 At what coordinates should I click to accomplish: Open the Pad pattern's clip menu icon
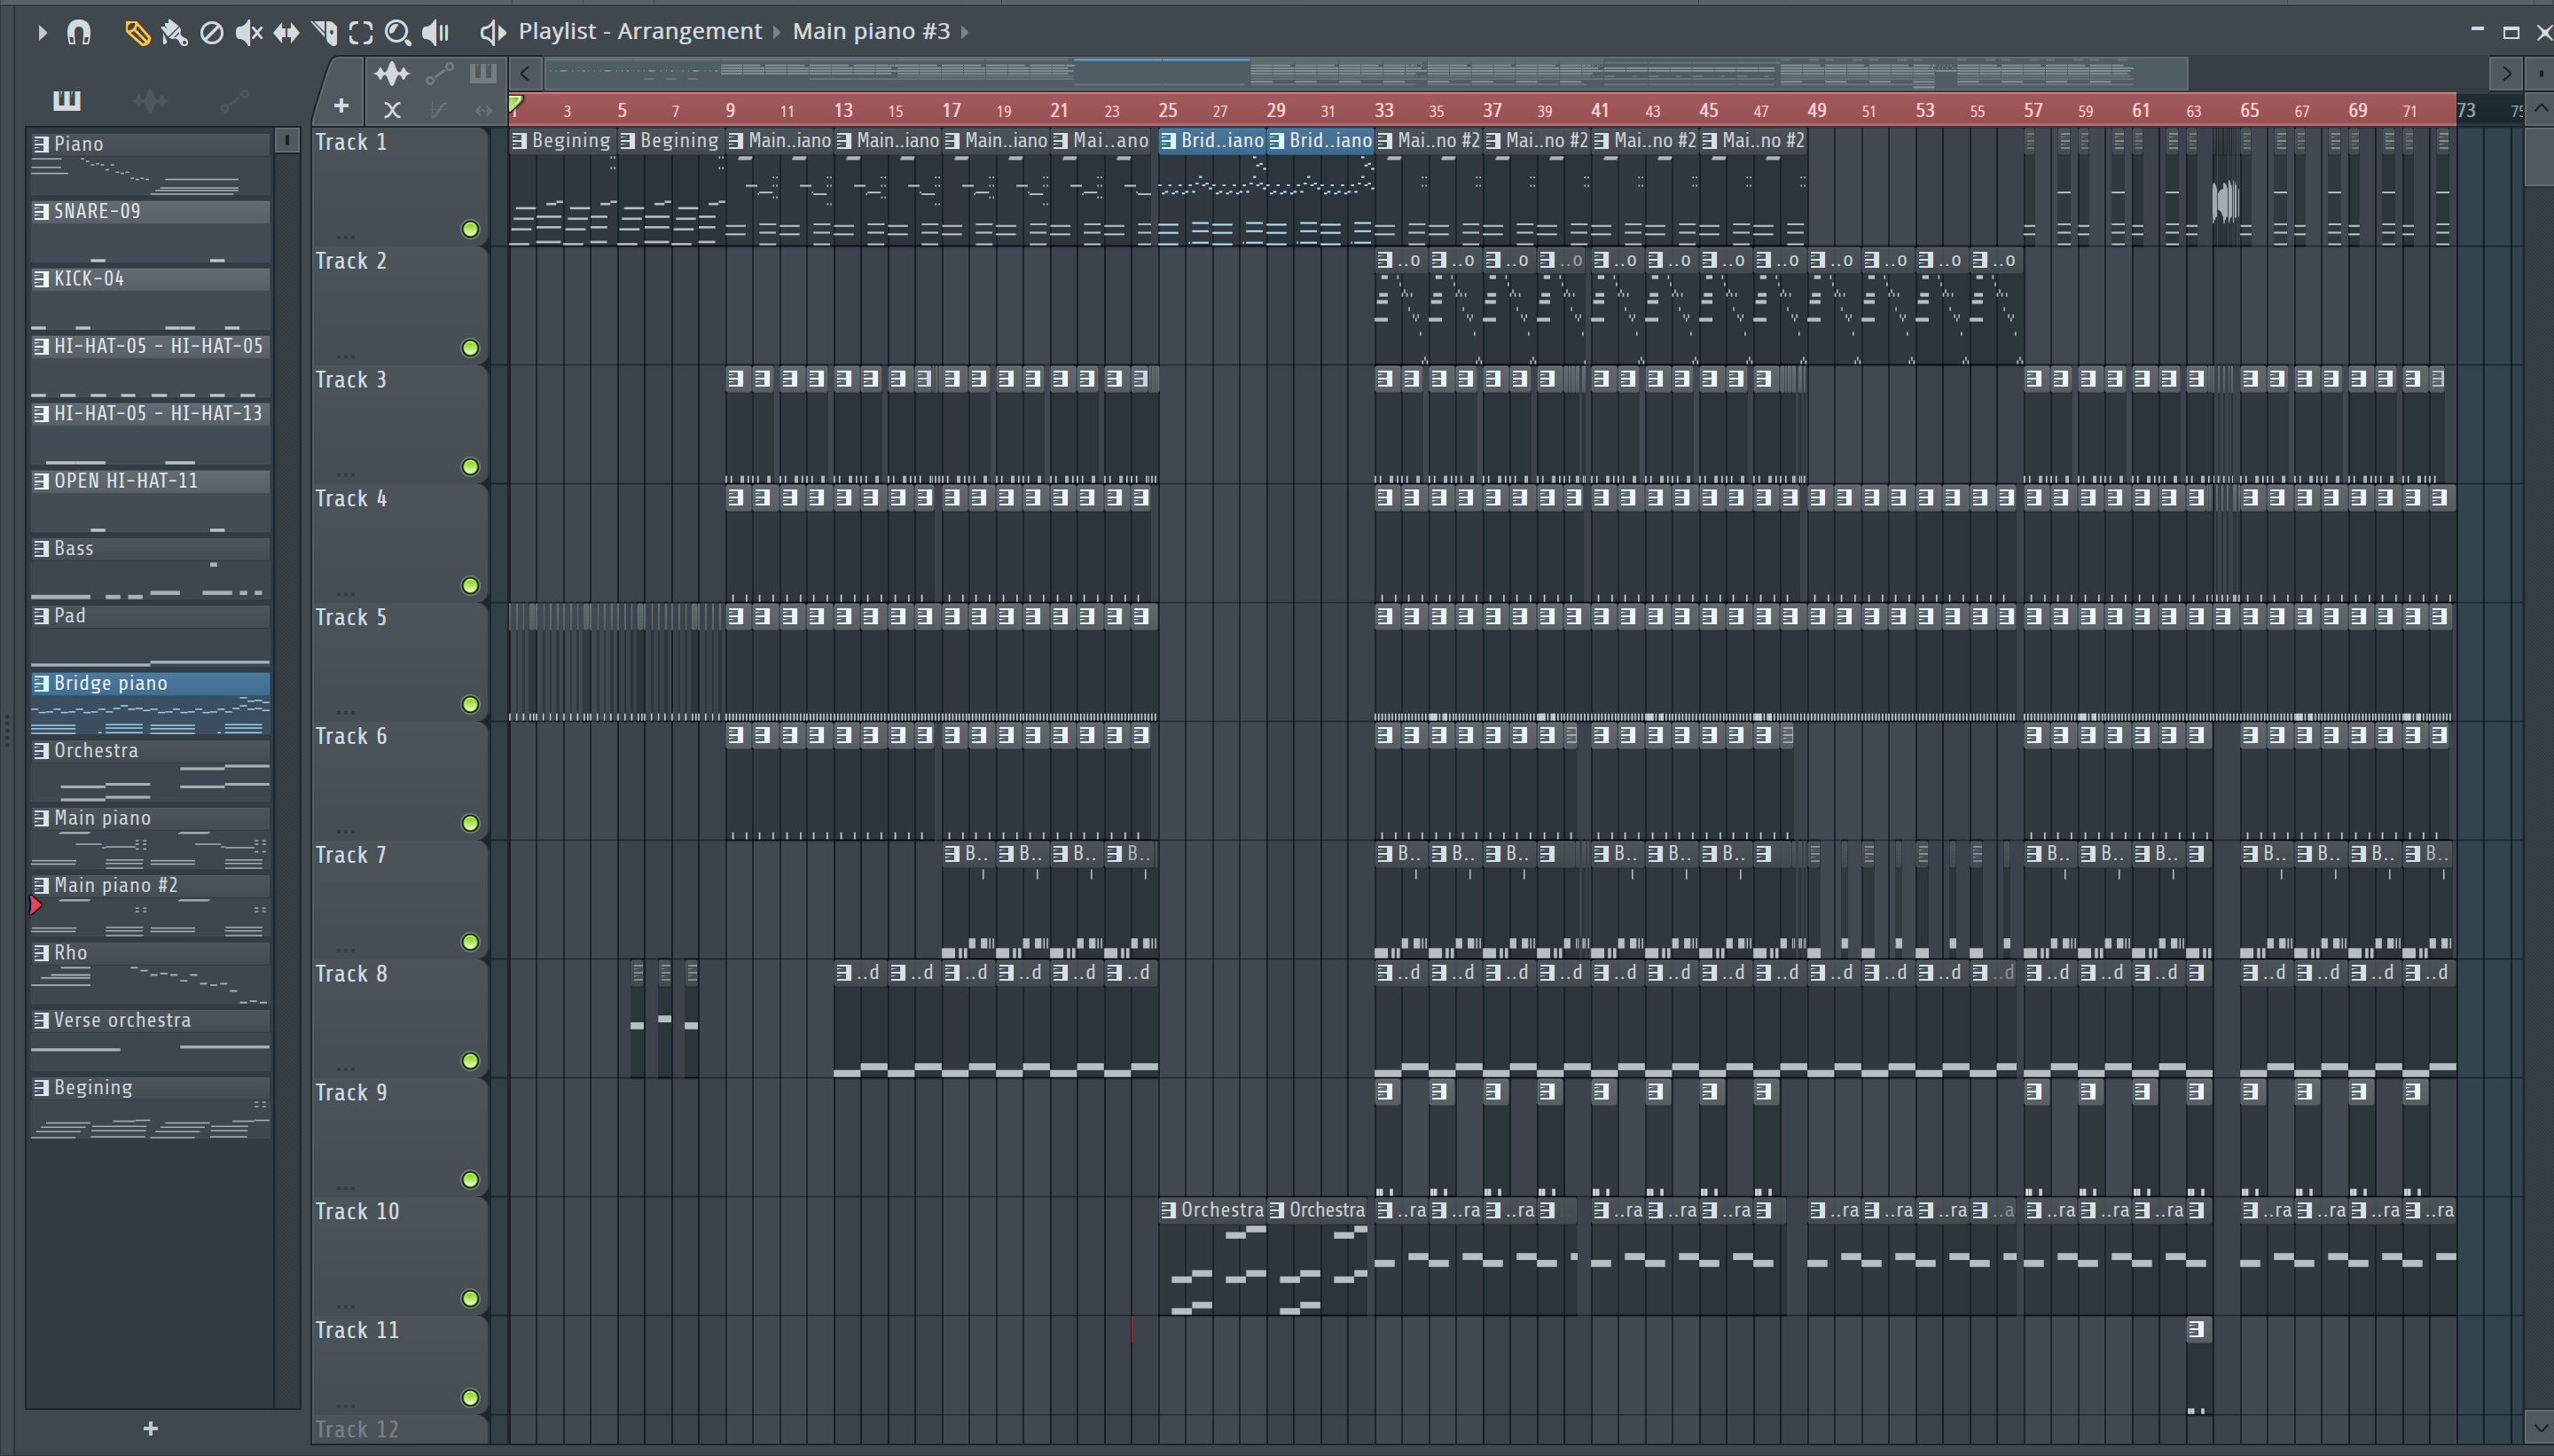tap(41, 616)
